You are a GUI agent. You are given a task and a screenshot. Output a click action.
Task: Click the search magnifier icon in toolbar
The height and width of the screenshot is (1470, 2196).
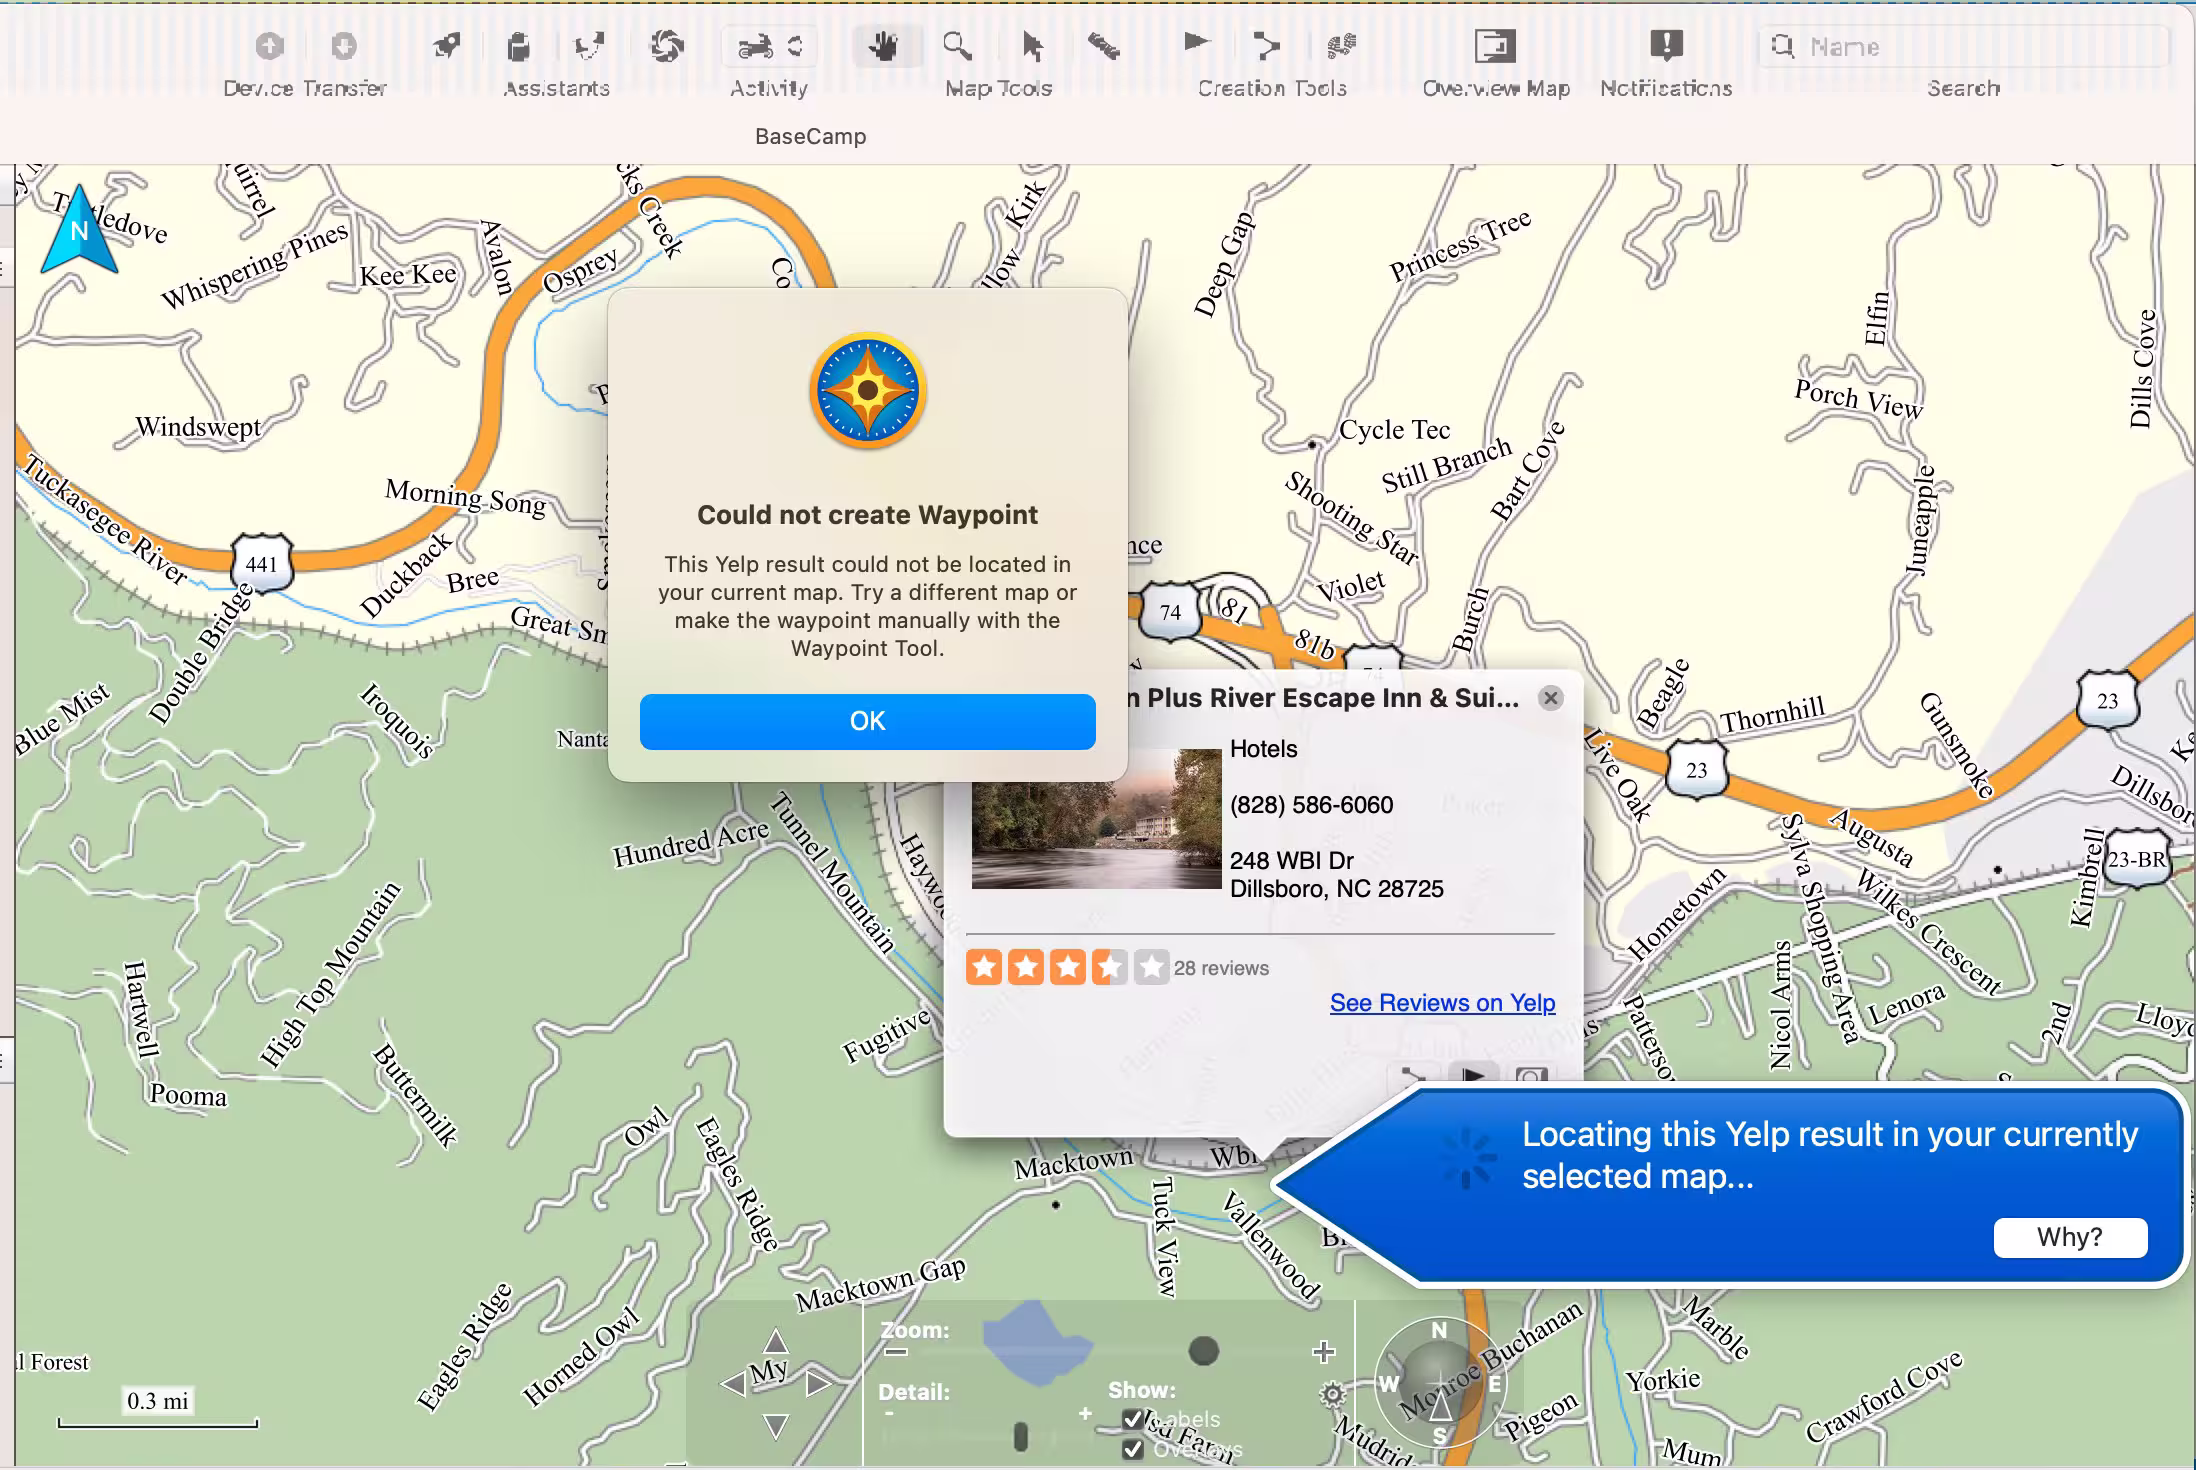1783,46
